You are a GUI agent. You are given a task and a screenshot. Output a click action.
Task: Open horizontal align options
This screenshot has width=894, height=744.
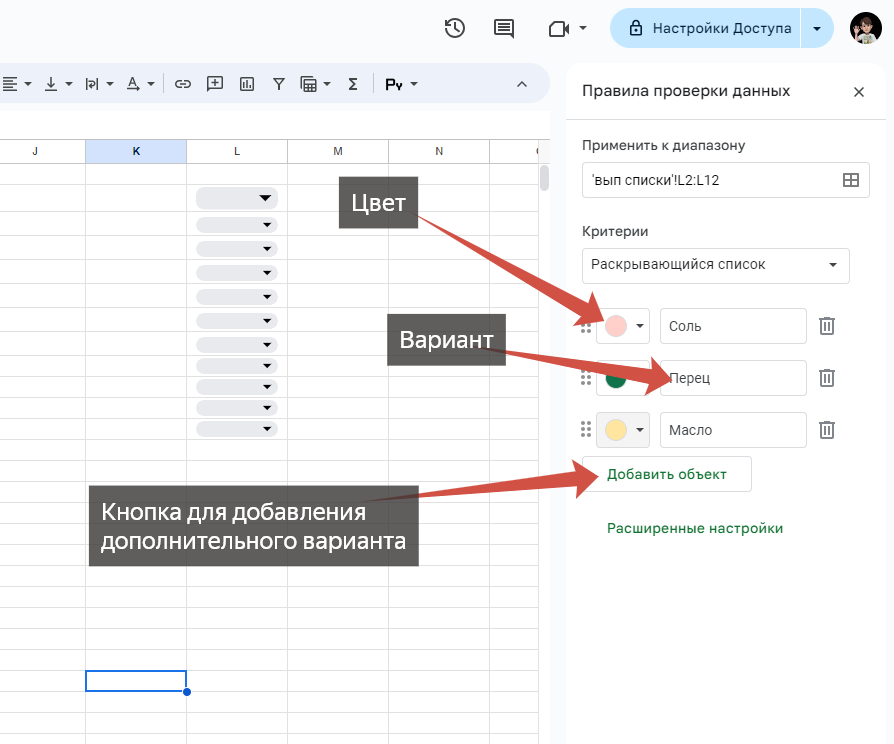pos(16,84)
